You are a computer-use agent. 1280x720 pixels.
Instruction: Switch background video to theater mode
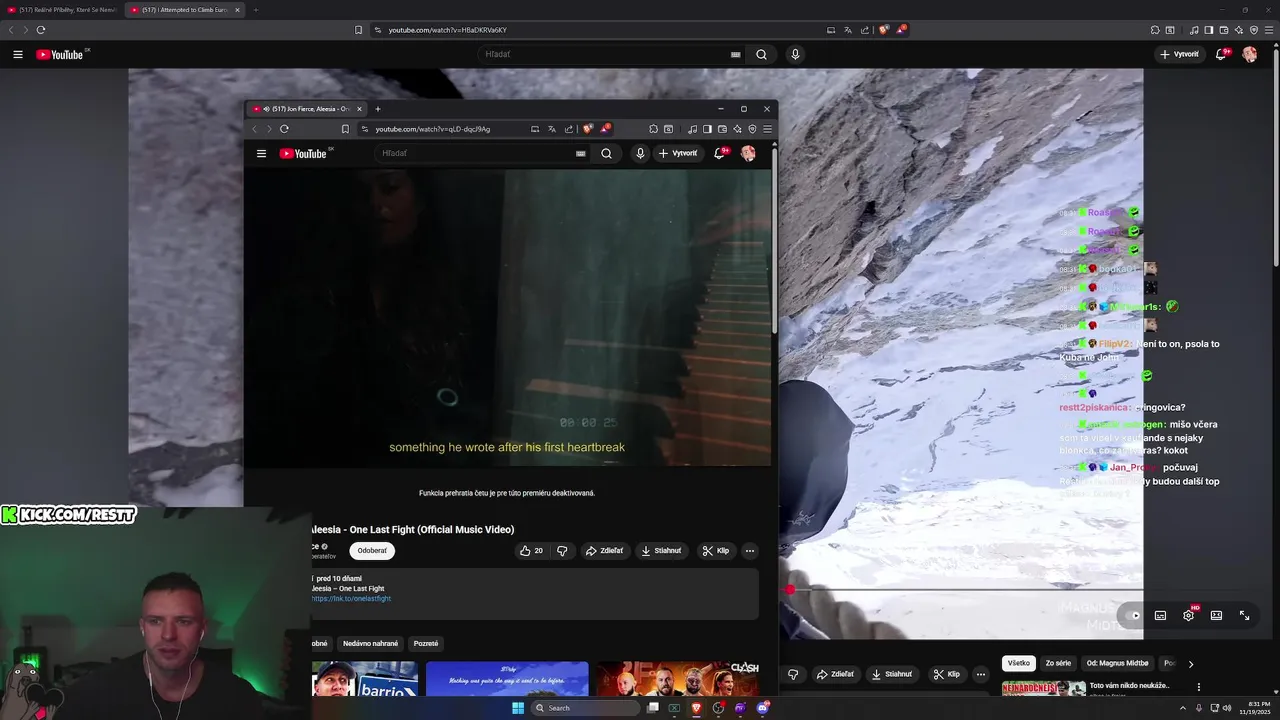tap(1216, 615)
